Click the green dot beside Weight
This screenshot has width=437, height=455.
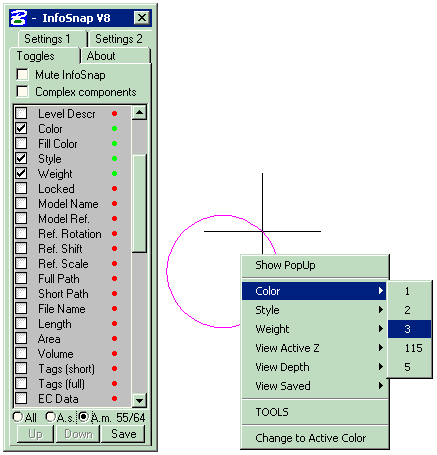[114, 174]
